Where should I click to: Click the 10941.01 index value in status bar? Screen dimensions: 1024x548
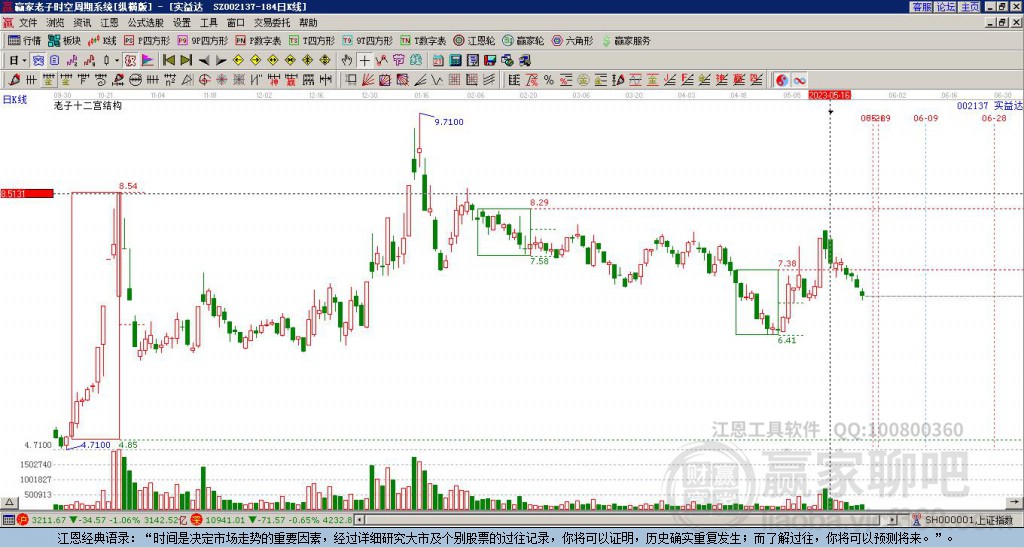click(227, 520)
